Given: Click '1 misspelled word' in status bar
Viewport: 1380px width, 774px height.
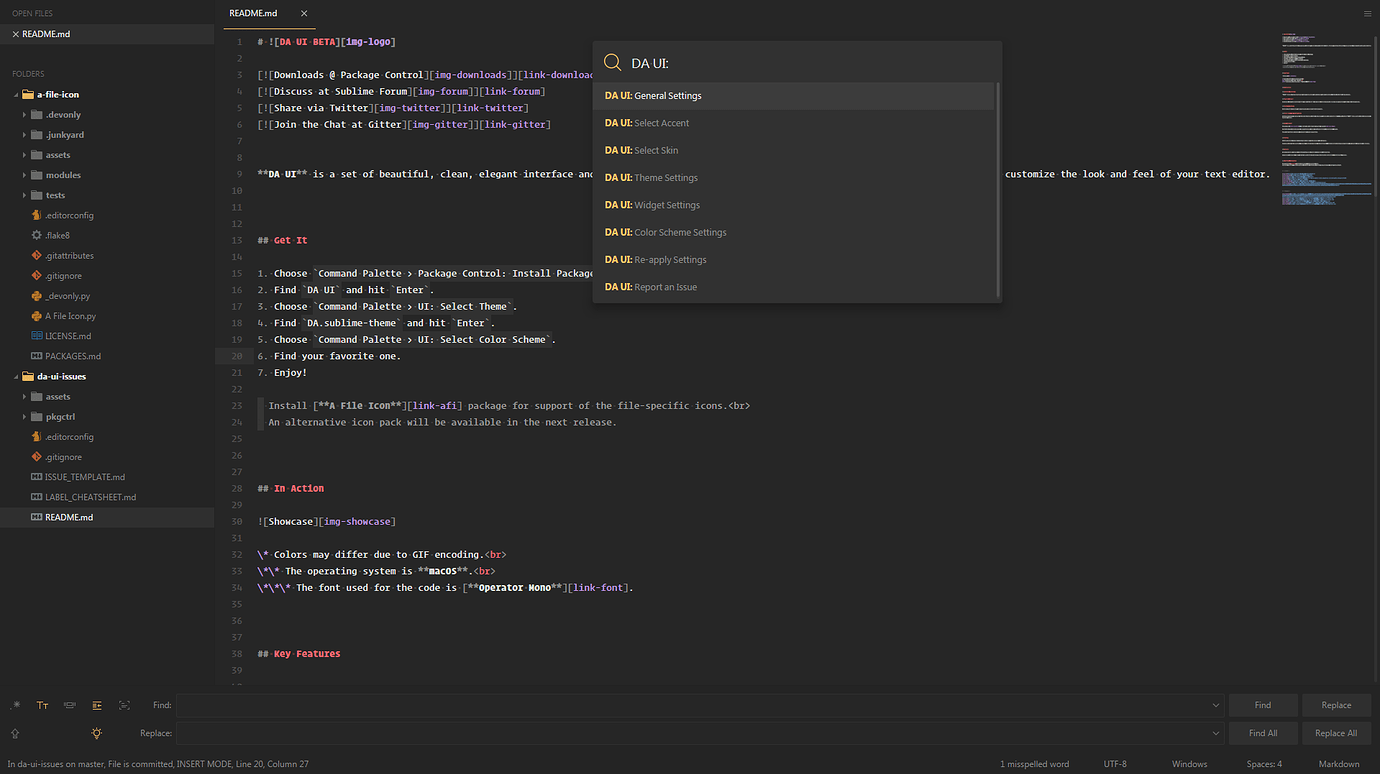Looking at the screenshot, I should [x=1034, y=764].
